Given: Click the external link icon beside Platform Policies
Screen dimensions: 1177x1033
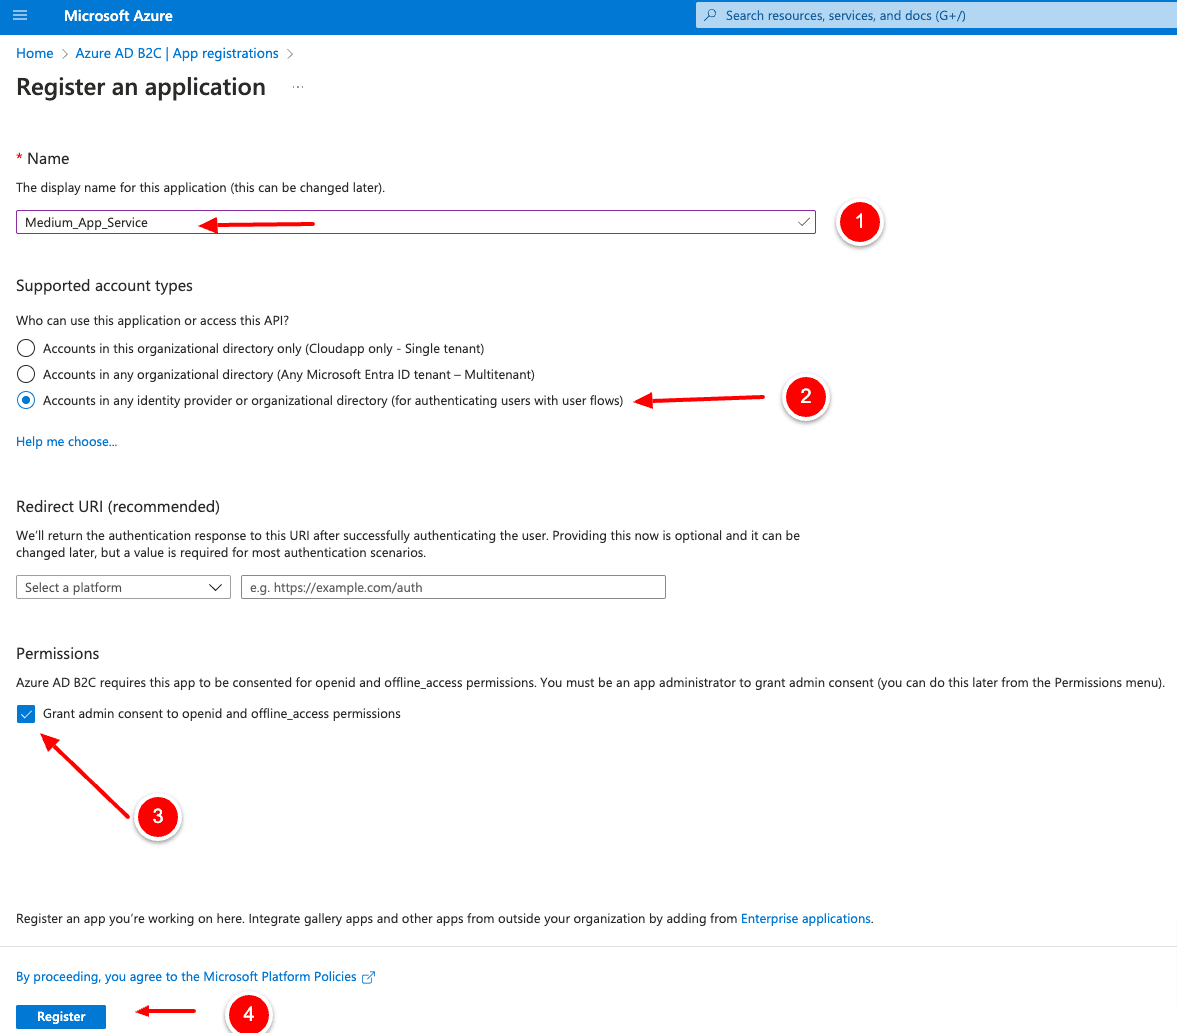Looking at the screenshot, I should [x=368, y=977].
